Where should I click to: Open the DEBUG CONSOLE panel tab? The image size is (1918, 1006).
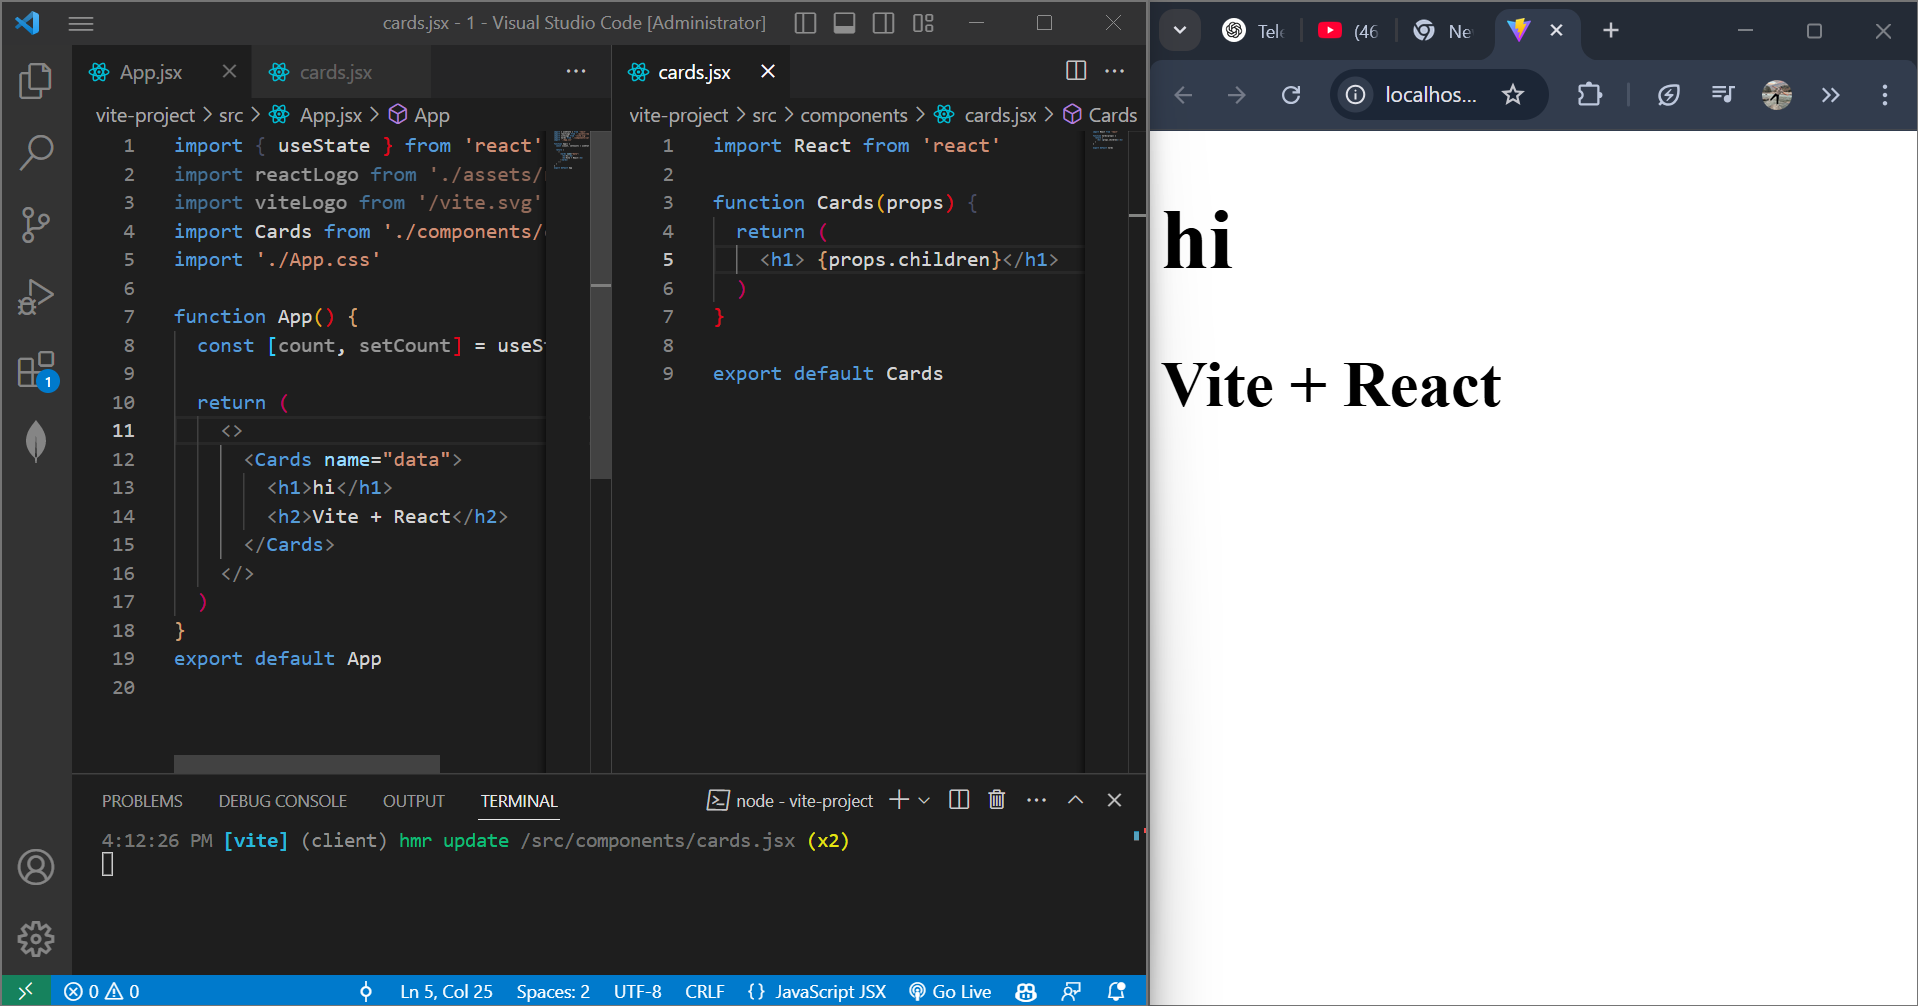tap(283, 801)
